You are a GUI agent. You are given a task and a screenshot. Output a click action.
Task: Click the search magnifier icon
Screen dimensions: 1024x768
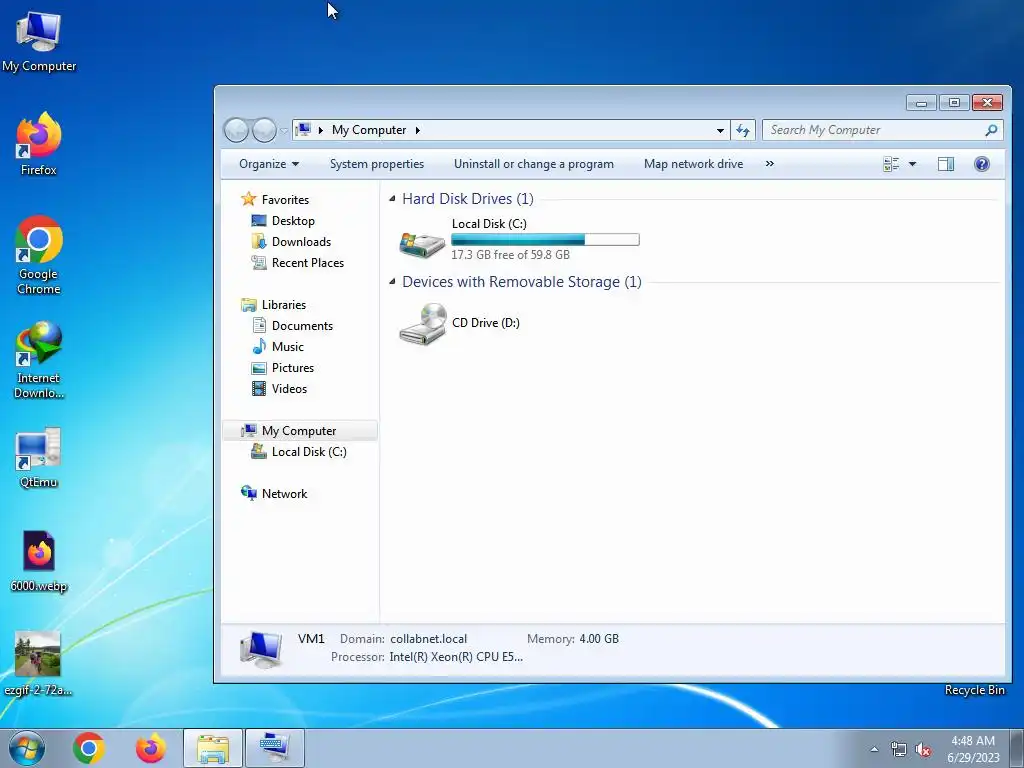[991, 130]
